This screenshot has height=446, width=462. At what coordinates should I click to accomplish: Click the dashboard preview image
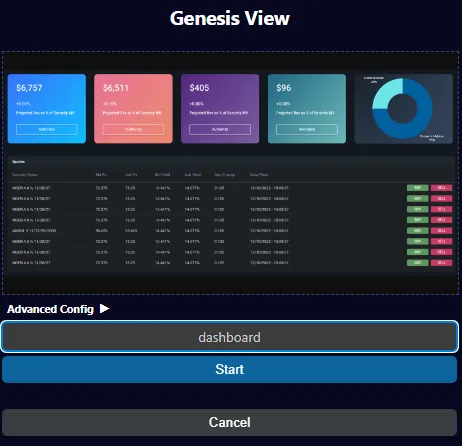click(230, 173)
